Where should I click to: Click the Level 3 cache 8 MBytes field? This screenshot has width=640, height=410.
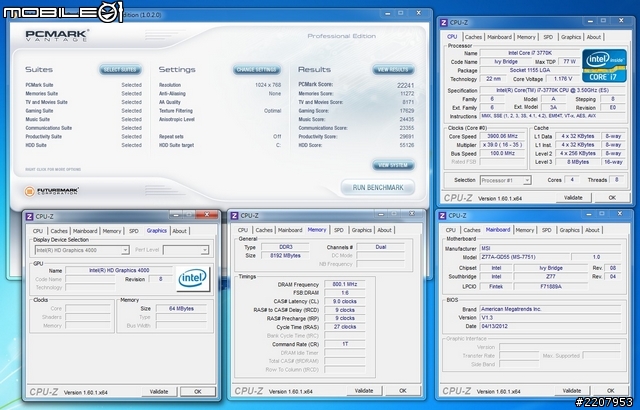(x=578, y=162)
